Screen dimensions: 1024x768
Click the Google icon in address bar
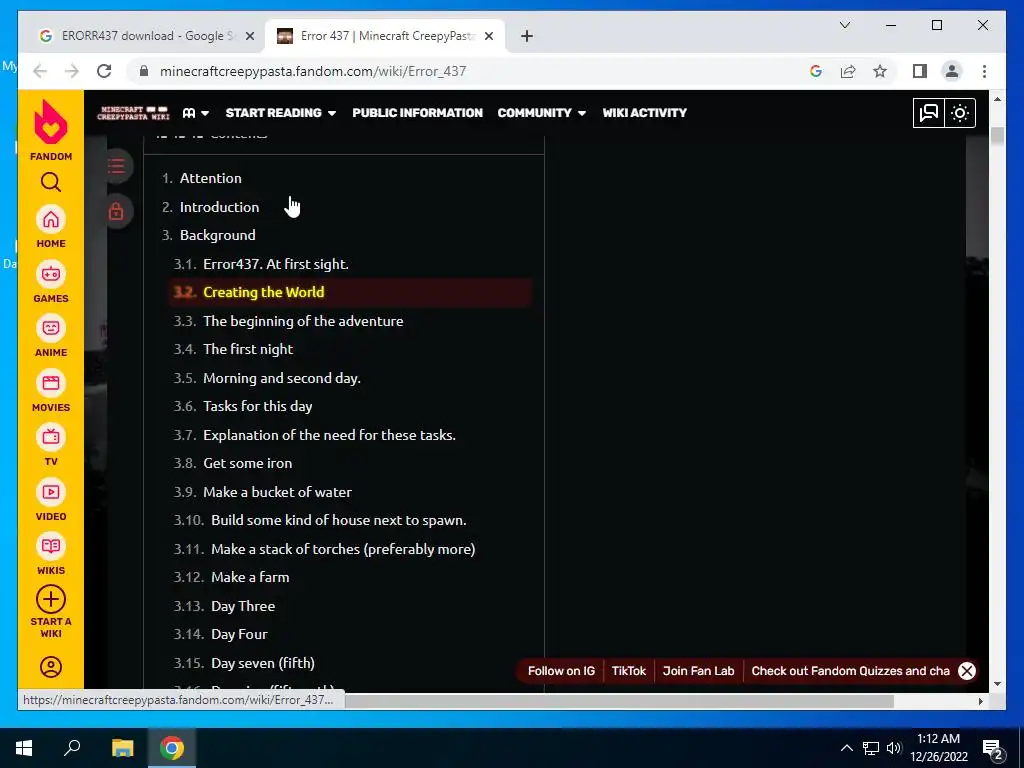(x=816, y=71)
